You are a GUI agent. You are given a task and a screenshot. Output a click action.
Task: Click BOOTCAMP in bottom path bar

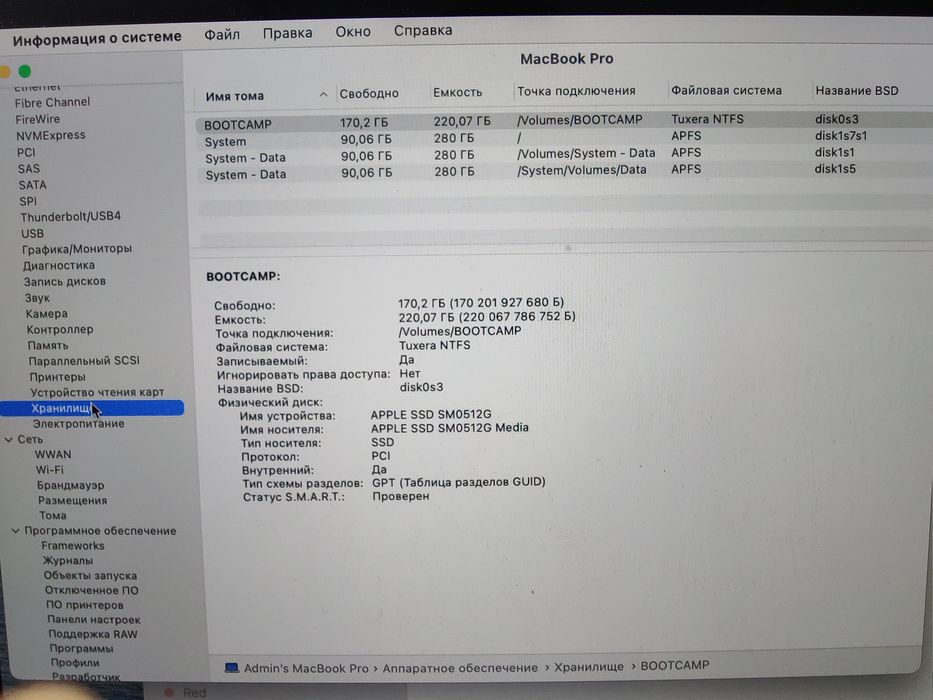[675, 665]
